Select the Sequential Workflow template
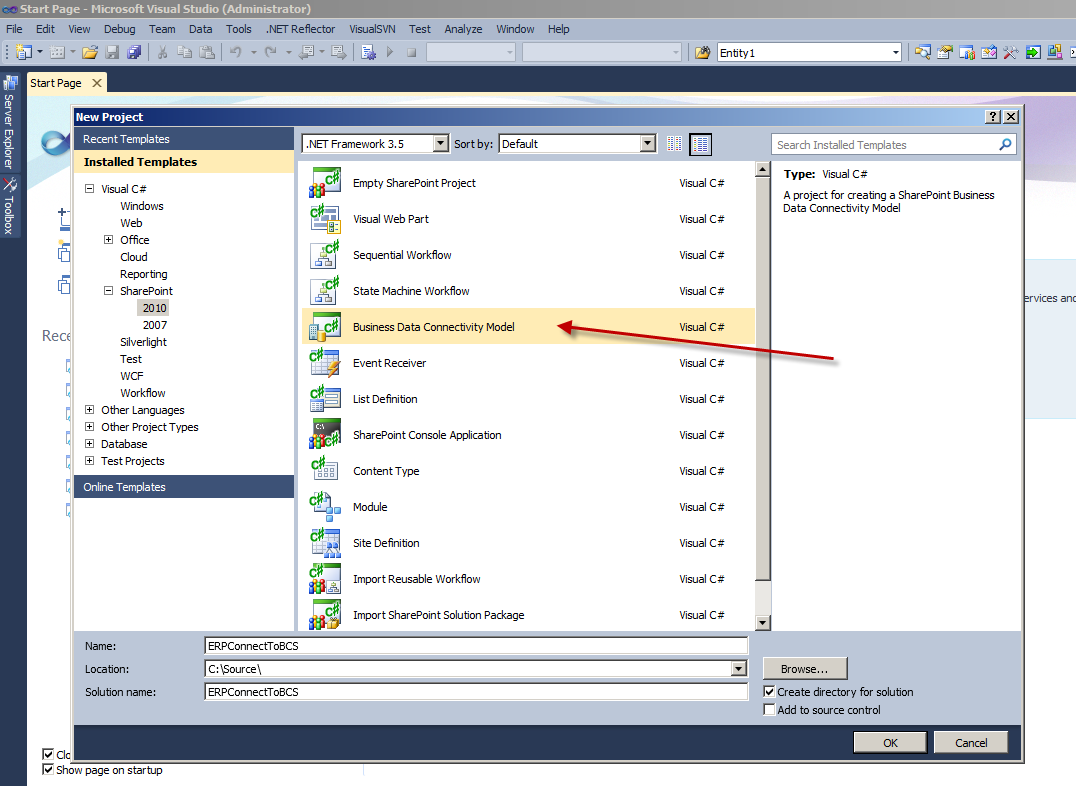The width and height of the screenshot is (1076, 786). (x=528, y=255)
